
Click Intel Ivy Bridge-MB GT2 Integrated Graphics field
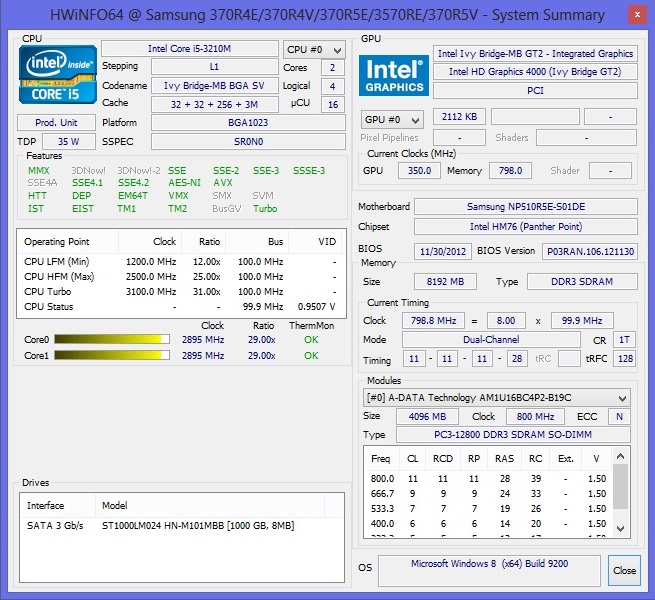pyautogui.click(x=535, y=53)
